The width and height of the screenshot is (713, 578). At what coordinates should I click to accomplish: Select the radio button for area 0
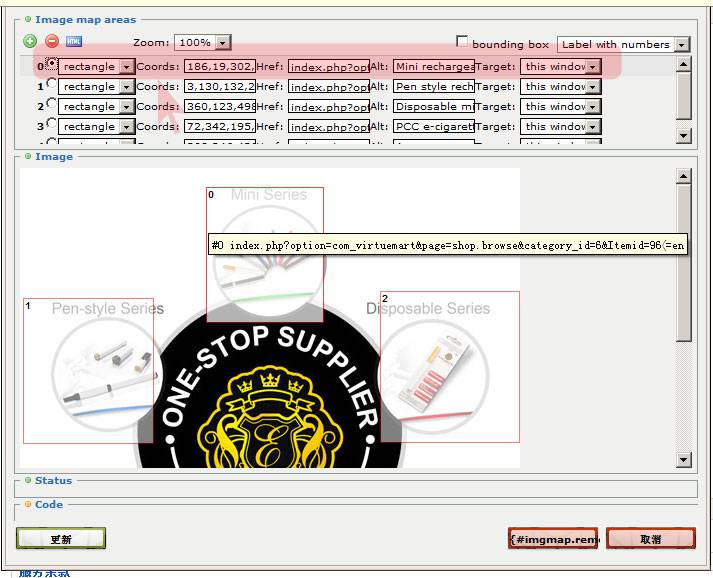52,64
